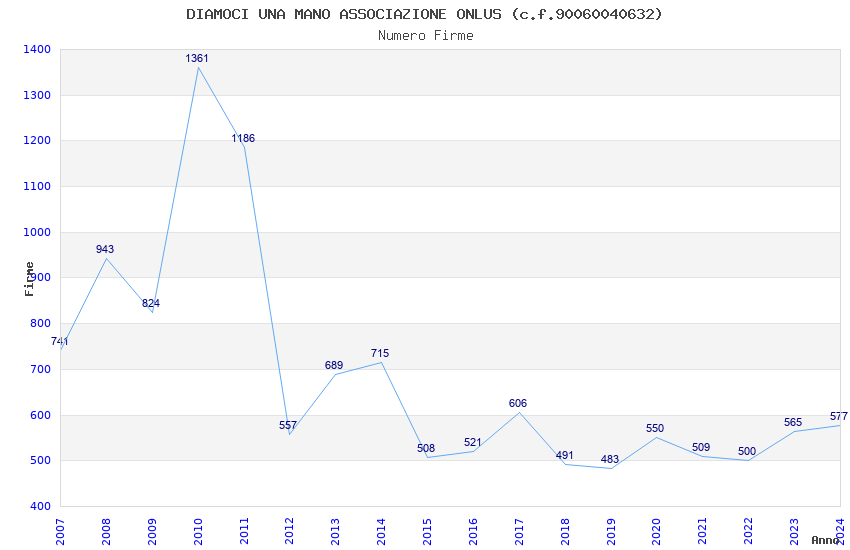The image size is (850, 550).
Task: Click the 2013 x-axis year label
Action: coord(336,532)
